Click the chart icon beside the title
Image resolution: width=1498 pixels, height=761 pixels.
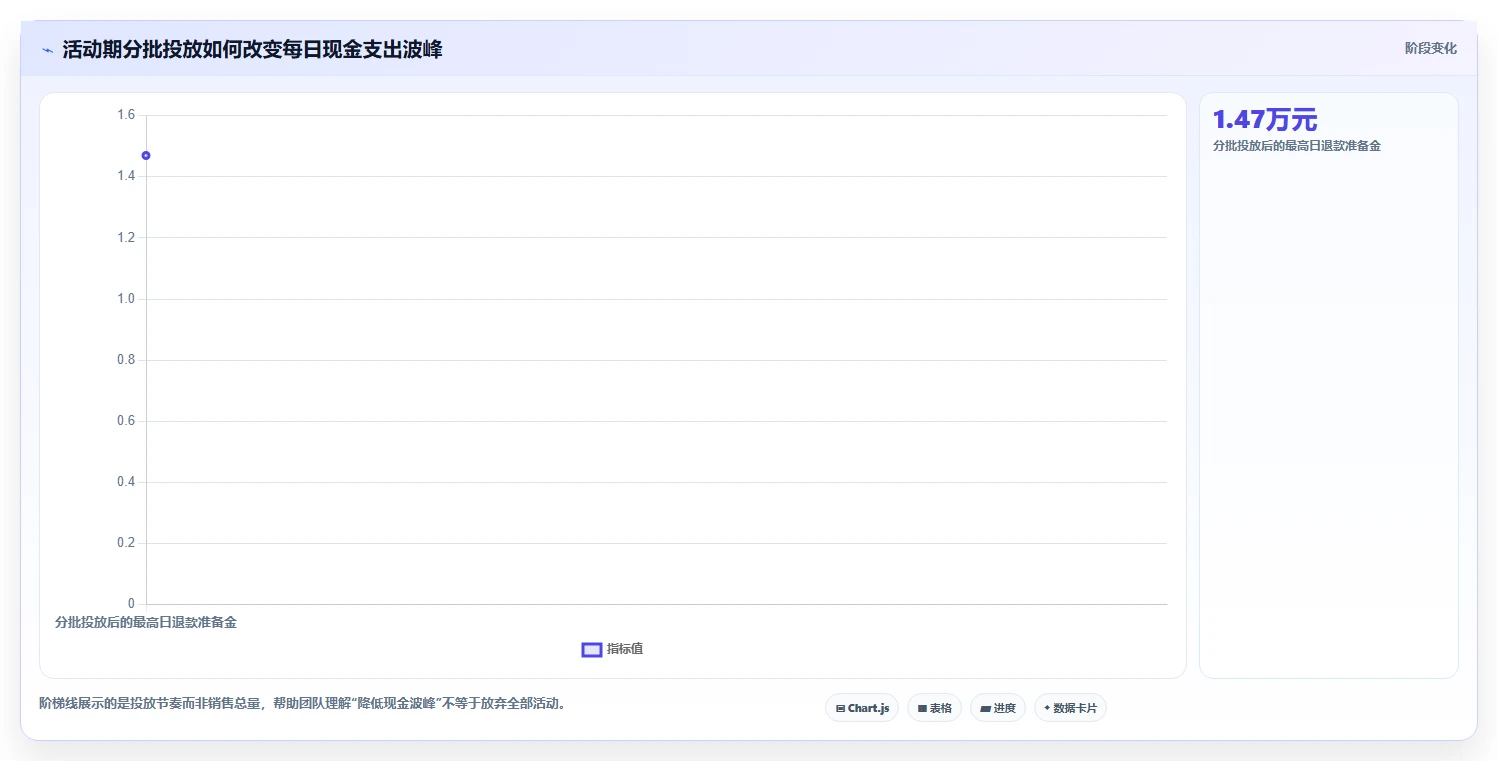(x=47, y=50)
